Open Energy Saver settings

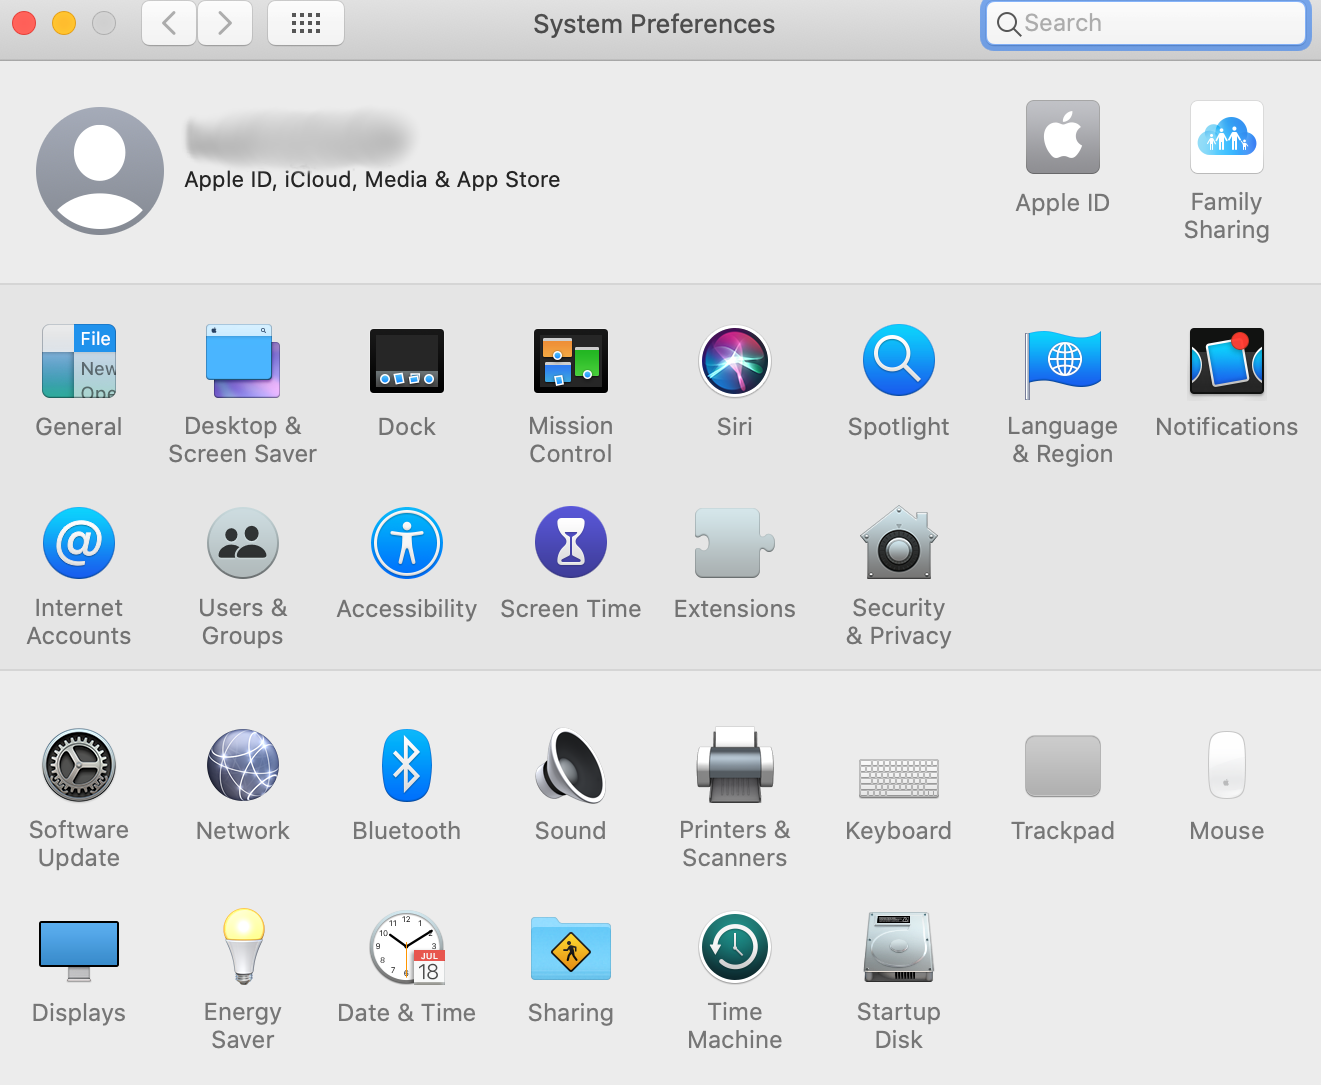[x=243, y=948]
